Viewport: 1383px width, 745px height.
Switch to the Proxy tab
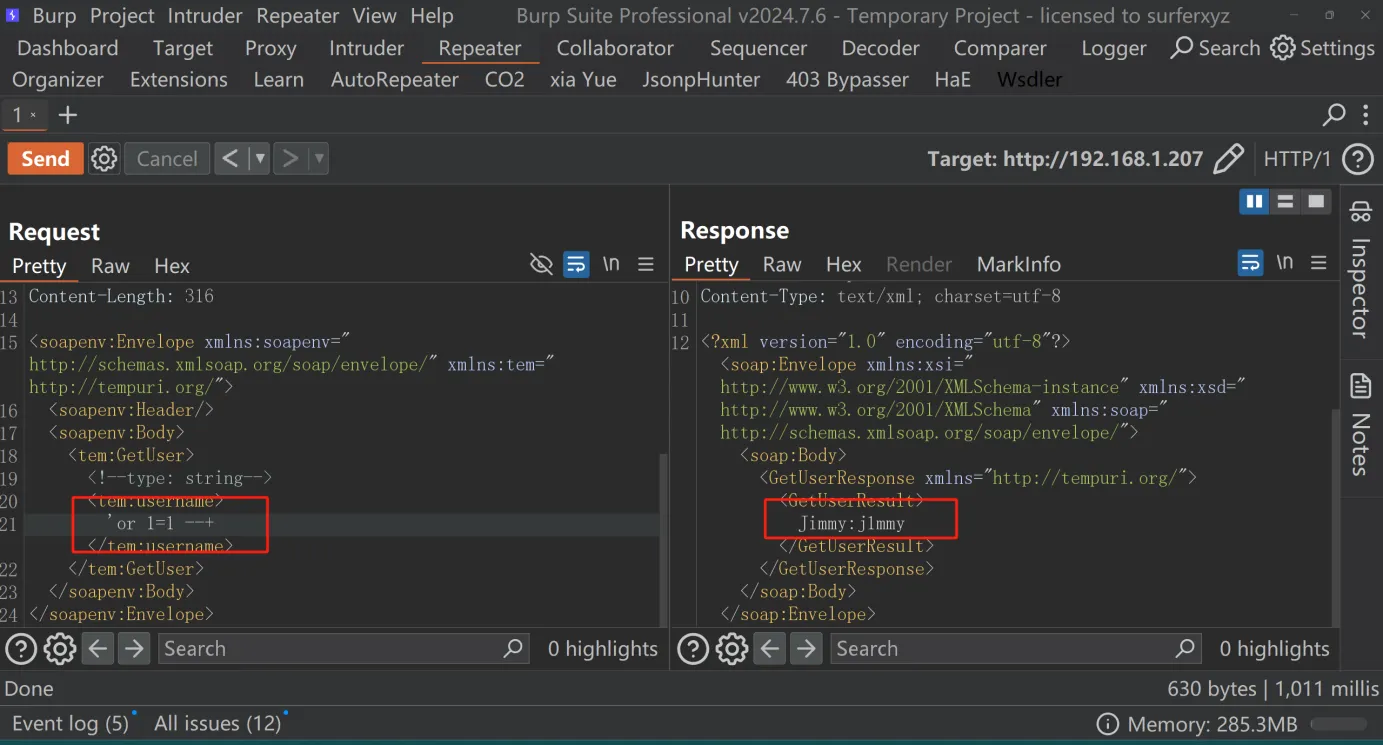click(271, 48)
